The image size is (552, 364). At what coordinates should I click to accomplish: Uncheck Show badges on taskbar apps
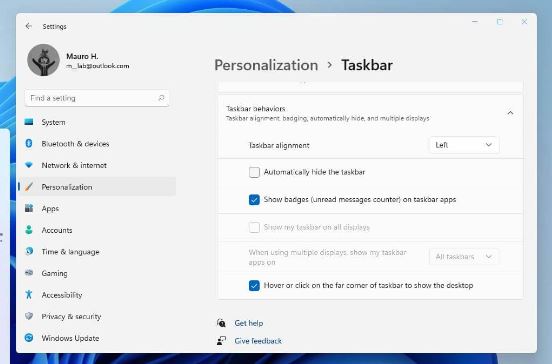254,200
